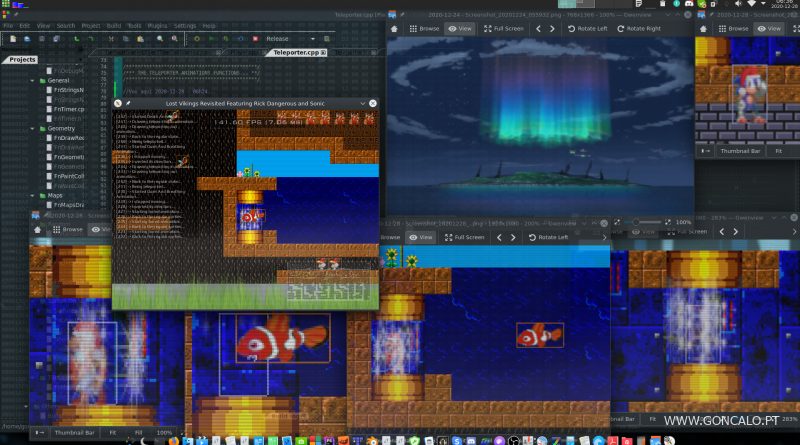Toggle Fit in top-right Sonic Gwenview window

pyautogui.click(x=779, y=151)
